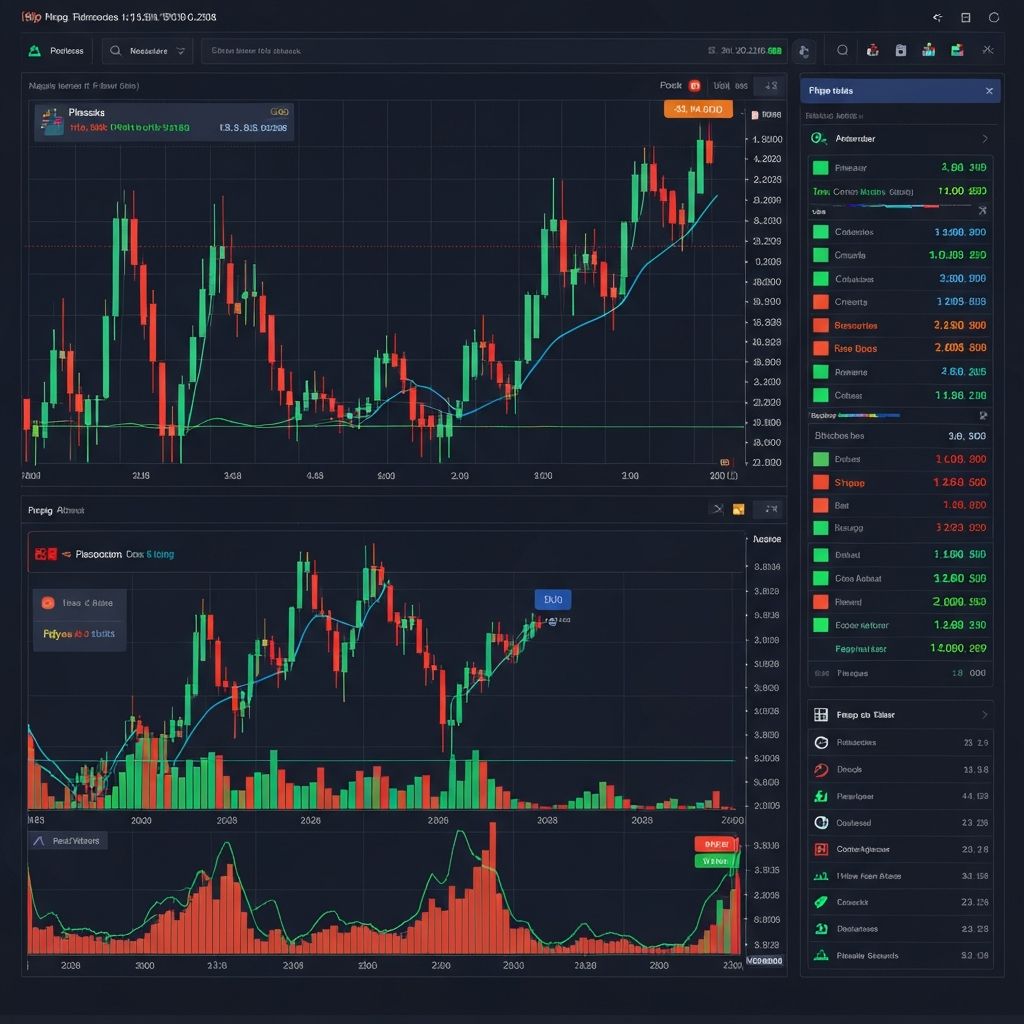Image resolution: width=1024 pixels, height=1024 pixels.
Task: Click the circular indicator icon beside the search bar
Action: pyautogui.click(x=803, y=50)
